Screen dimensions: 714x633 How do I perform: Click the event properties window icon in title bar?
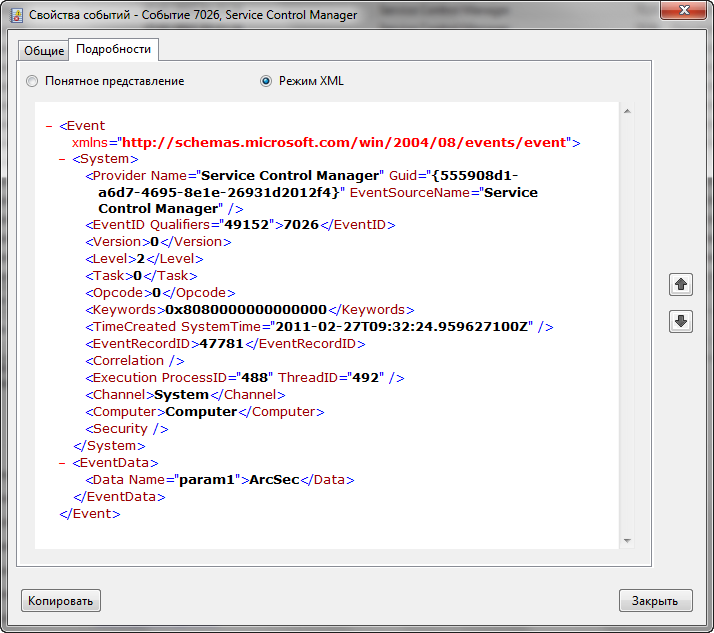pos(16,16)
